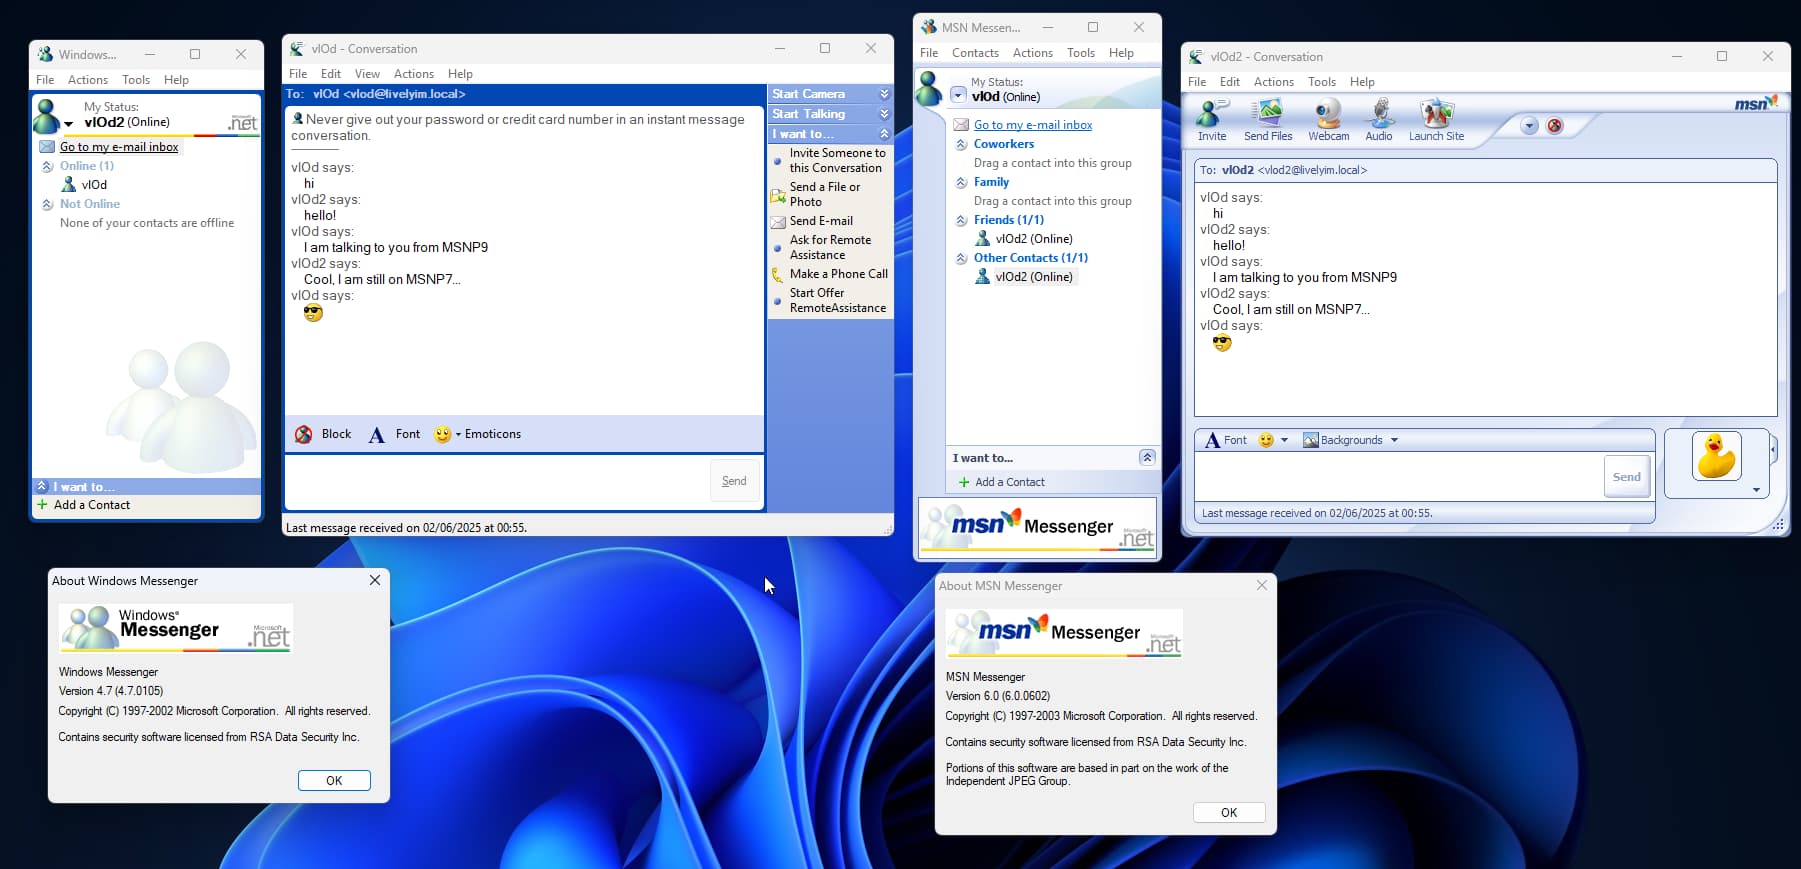Click Go to my e-mail inbox in Windows Messenger
Viewport: 1801px width, 869px height.
point(119,147)
